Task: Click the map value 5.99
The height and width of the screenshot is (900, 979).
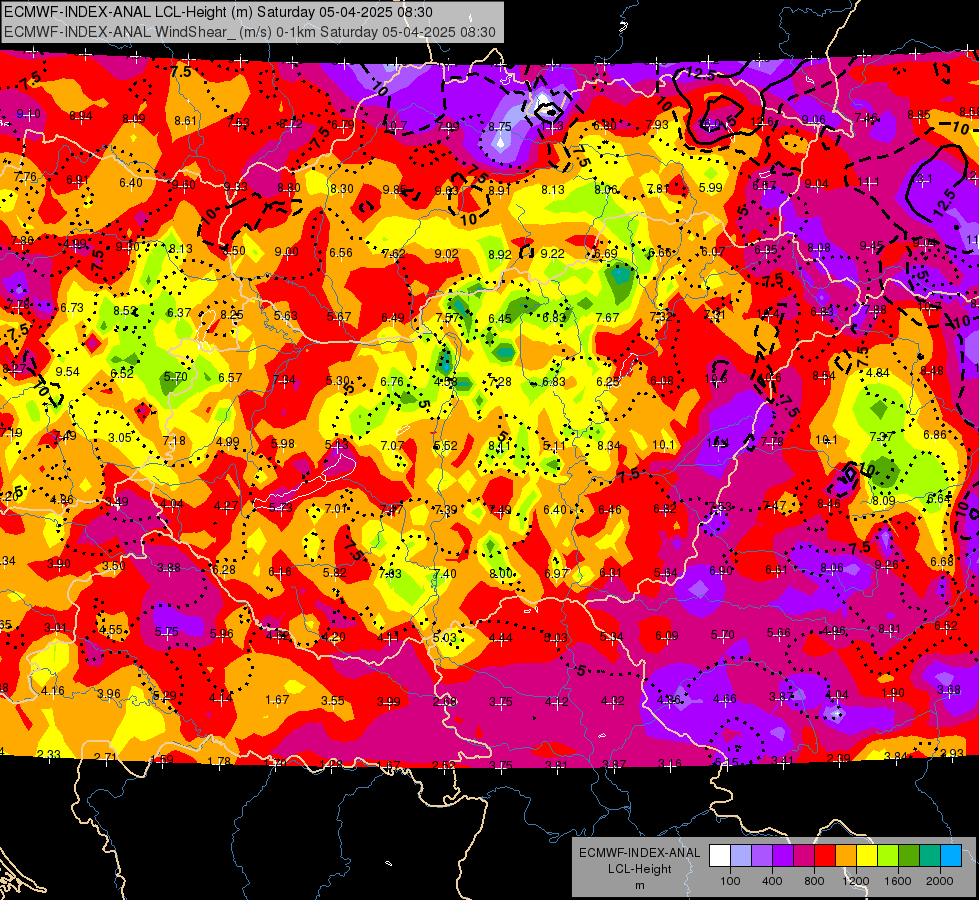Action: click(x=711, y=187)
